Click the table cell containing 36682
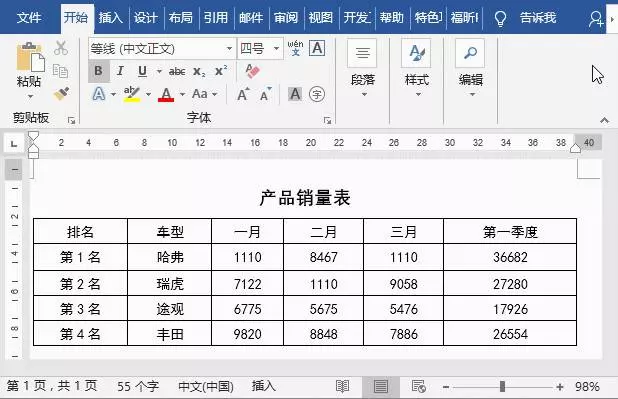618x399 pixels. [x=510, y=257]
